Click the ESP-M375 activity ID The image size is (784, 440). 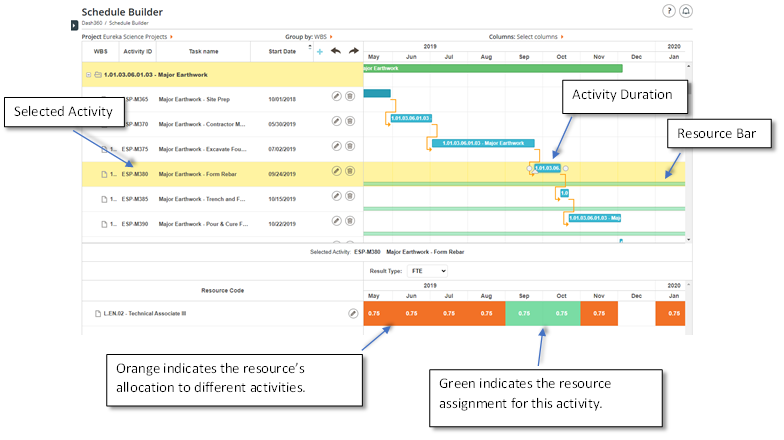pos(135,150)
